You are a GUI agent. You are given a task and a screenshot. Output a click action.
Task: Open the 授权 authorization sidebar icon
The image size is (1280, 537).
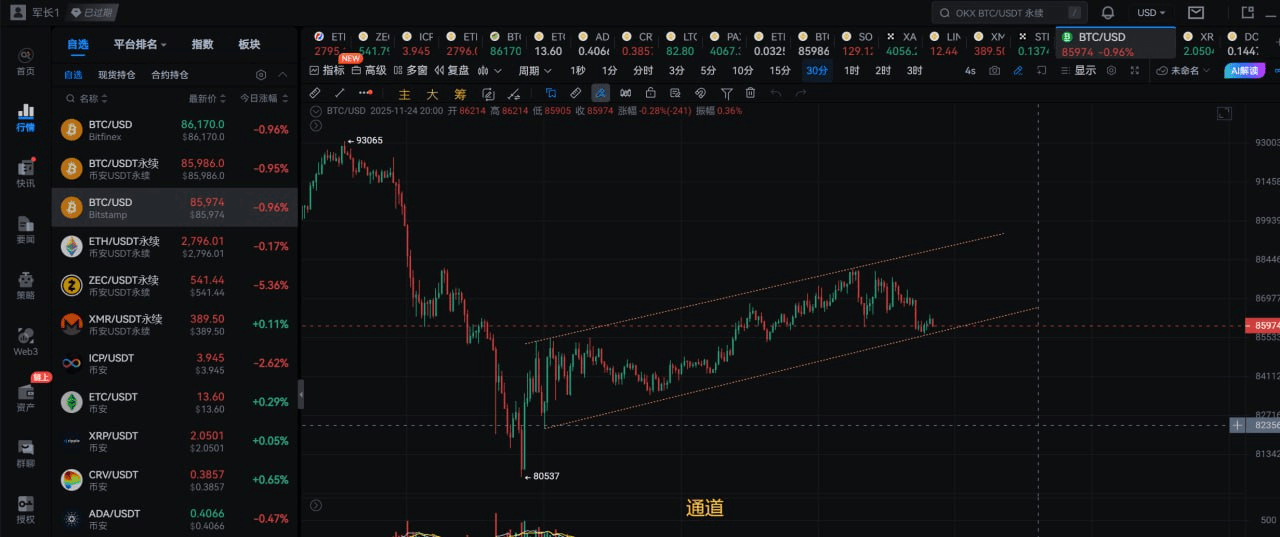pyautogui.click(x=25, y=509)
